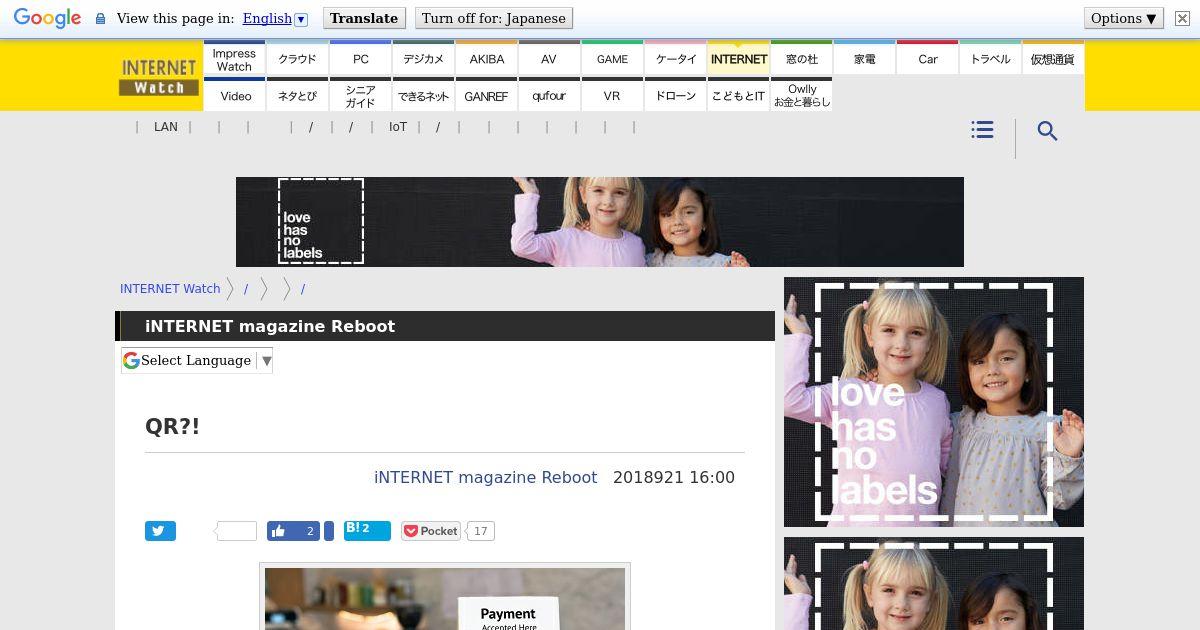The width and height of the screenshot is (1200, 630).
Task: Open the Impress Watch tab
Action: (x=234, y=59)
